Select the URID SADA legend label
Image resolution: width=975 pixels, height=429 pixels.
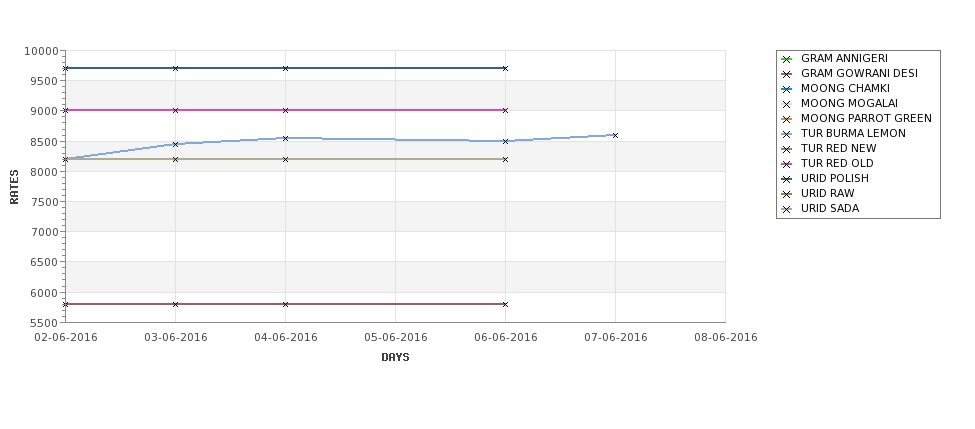point(830,208)
